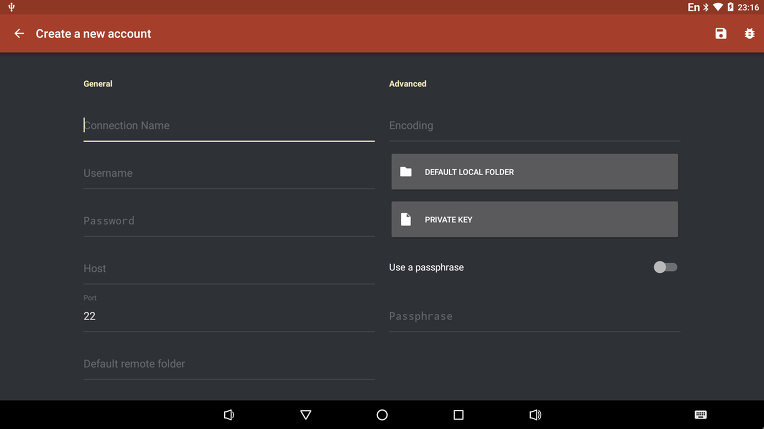Screen dimensions: 764x429
Task: Lower volume using the left speaker icon
Action: [229, 415]
